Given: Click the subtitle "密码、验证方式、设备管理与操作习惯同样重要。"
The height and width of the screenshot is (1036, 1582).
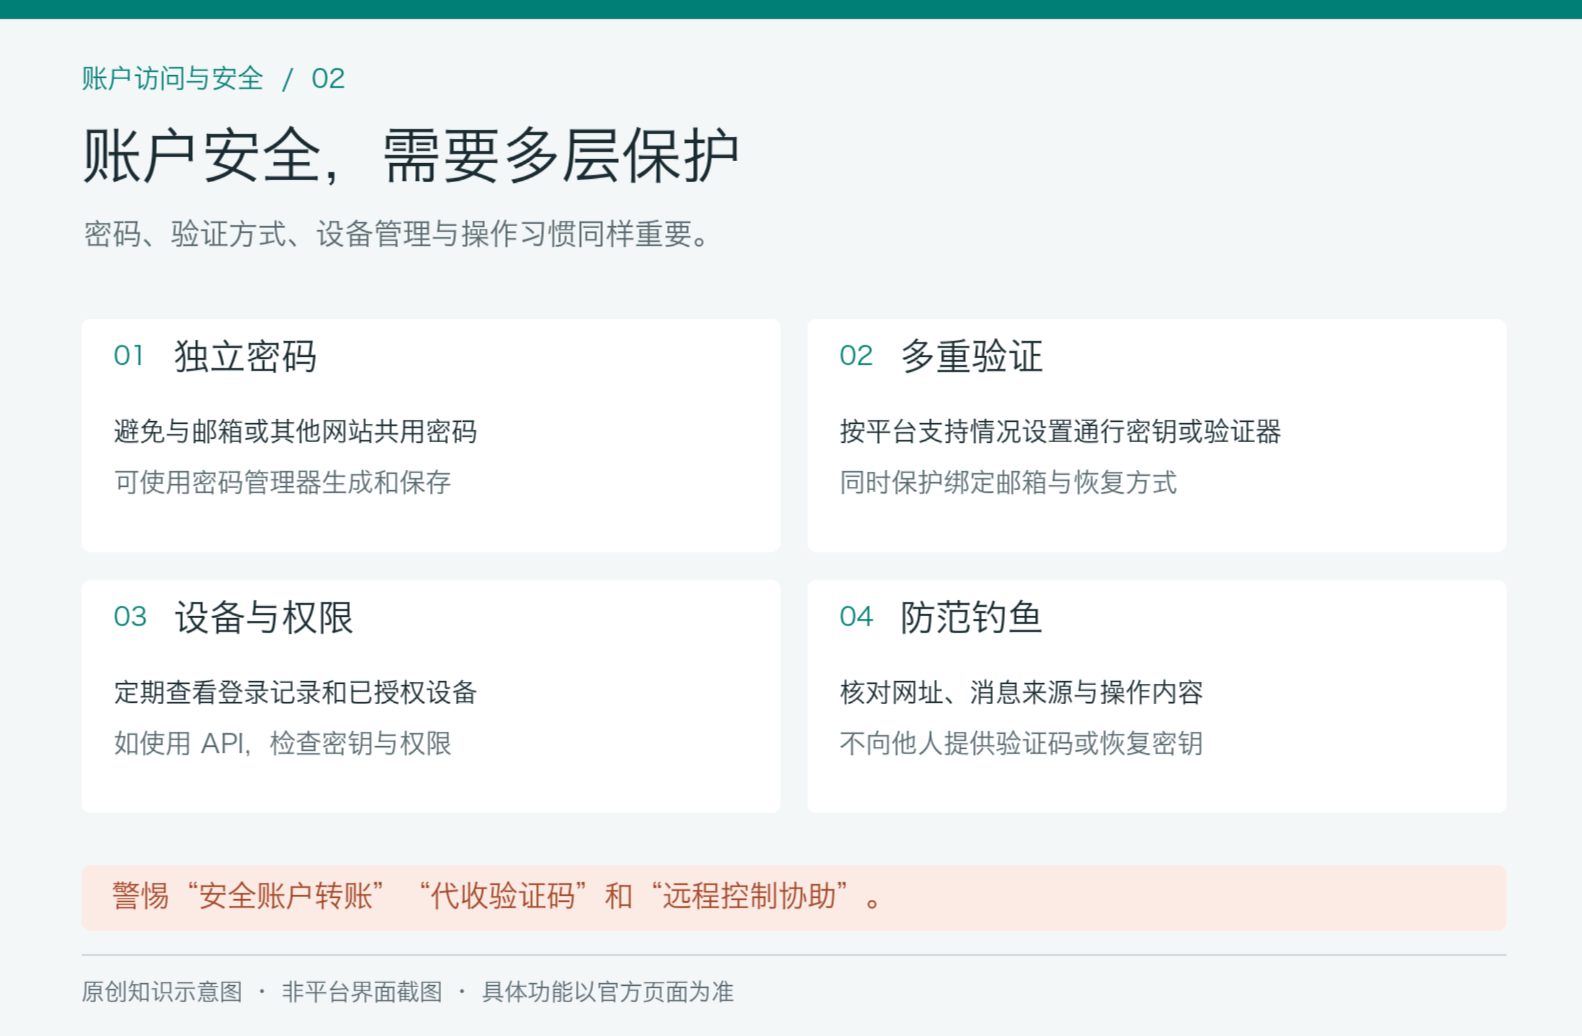Looking at the screenshot, I should click(397, 234).
